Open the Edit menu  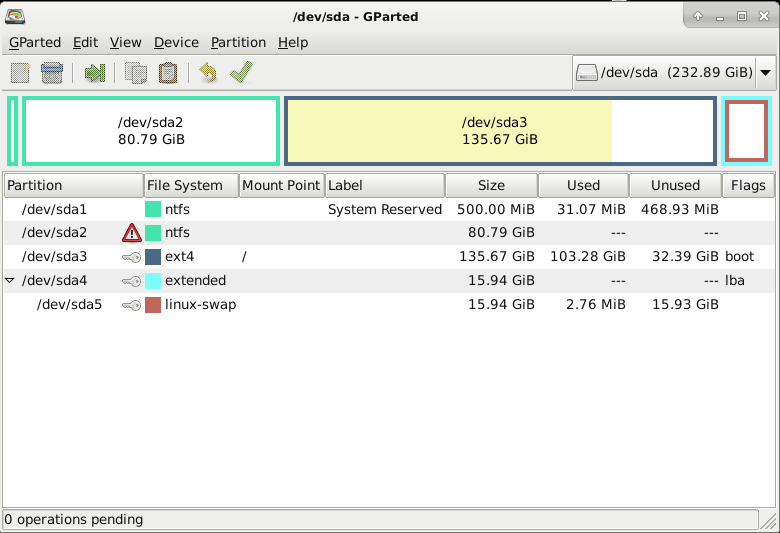click(x=85, y=43)
